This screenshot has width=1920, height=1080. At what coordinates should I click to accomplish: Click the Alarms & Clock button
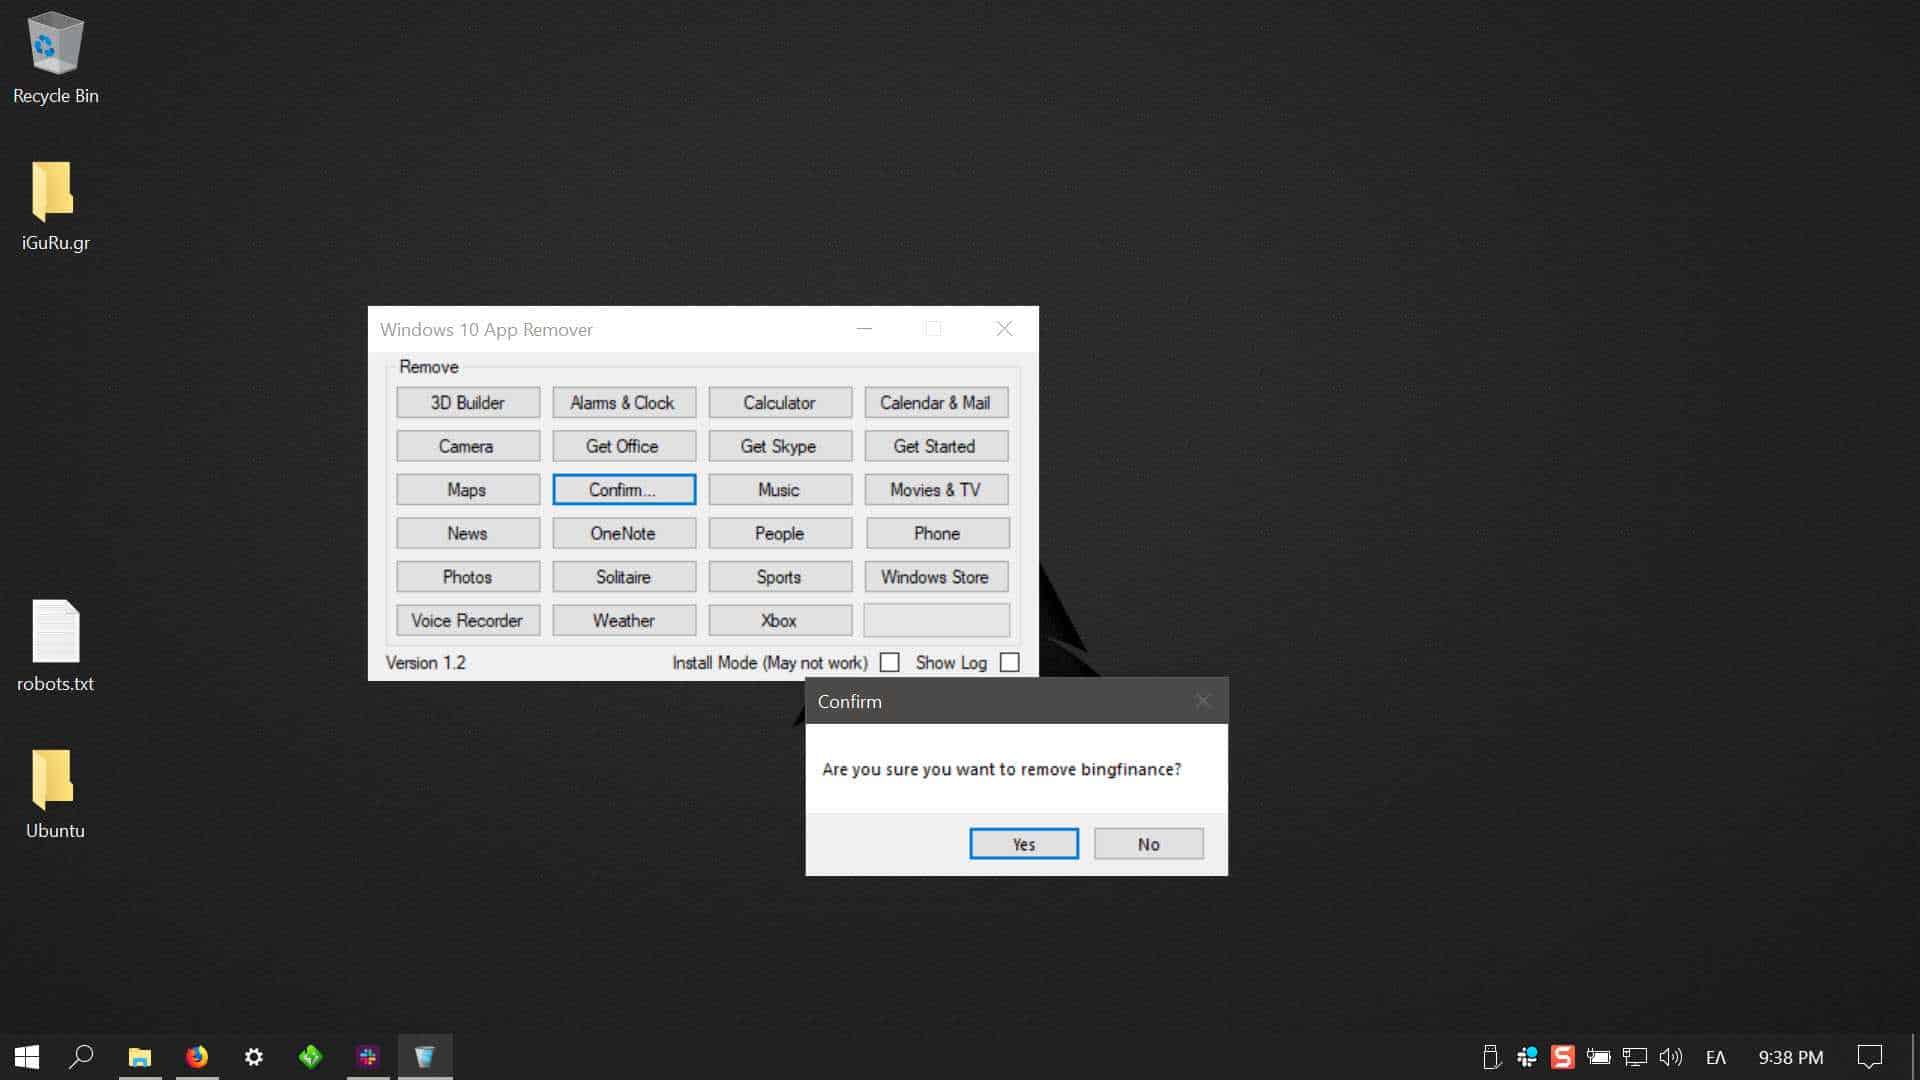[x=623, y=403]
